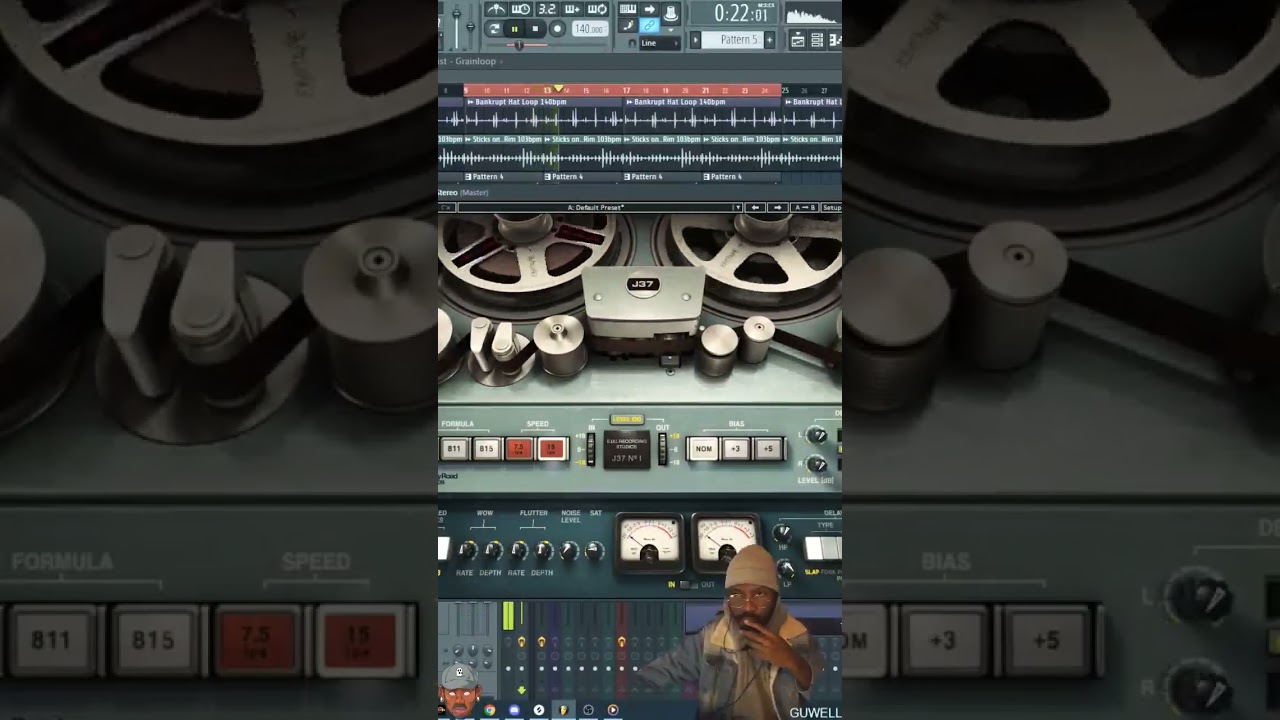Select tape formula 811
1280x720 pixels.
[x=455, y=449]
